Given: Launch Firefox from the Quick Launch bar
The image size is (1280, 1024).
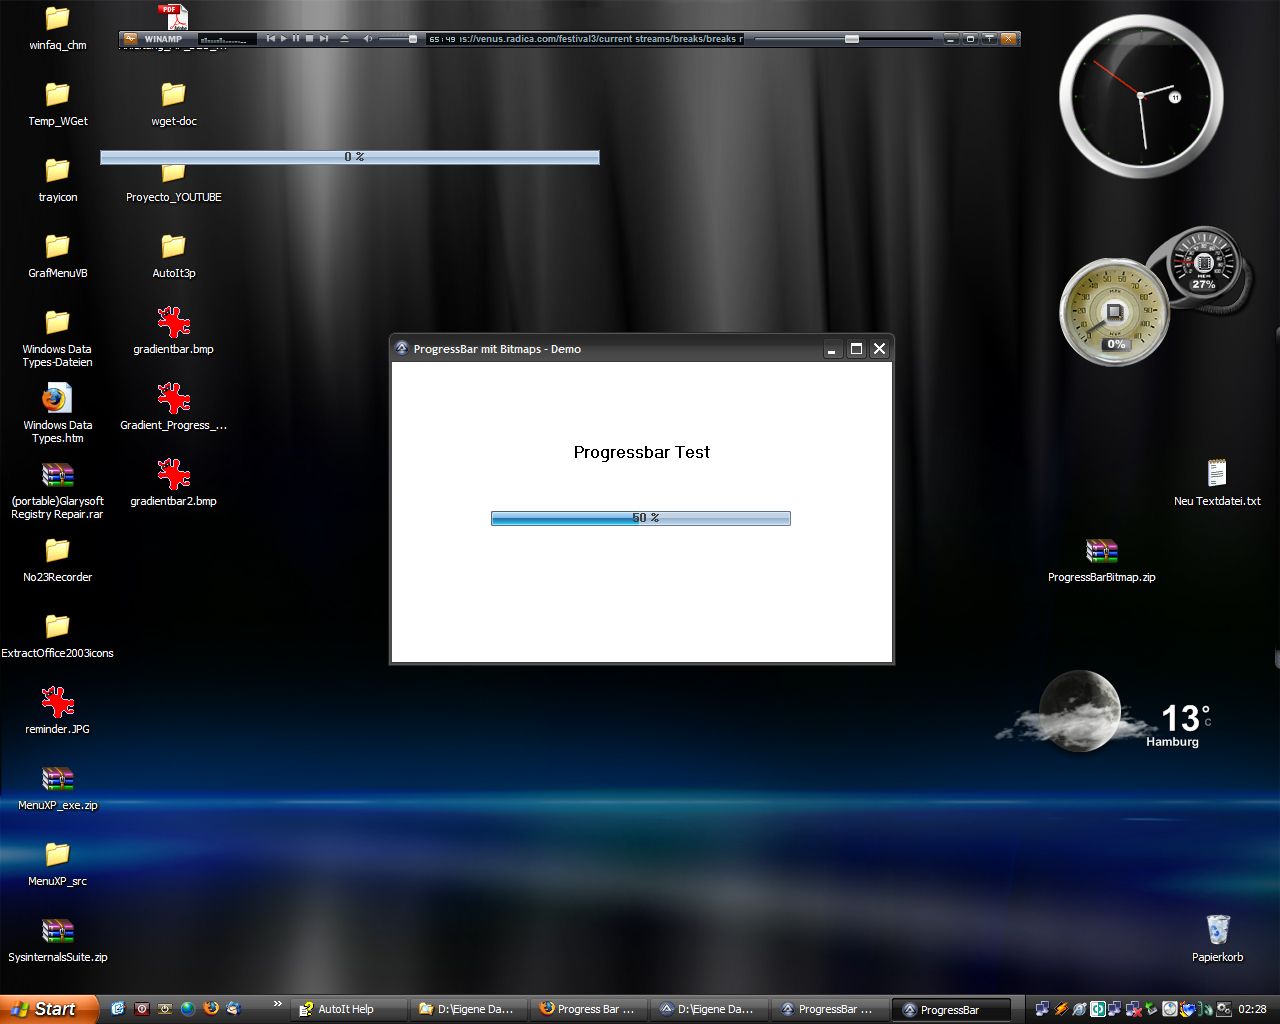Looking at the screenshot, I should pos(211,1008).
